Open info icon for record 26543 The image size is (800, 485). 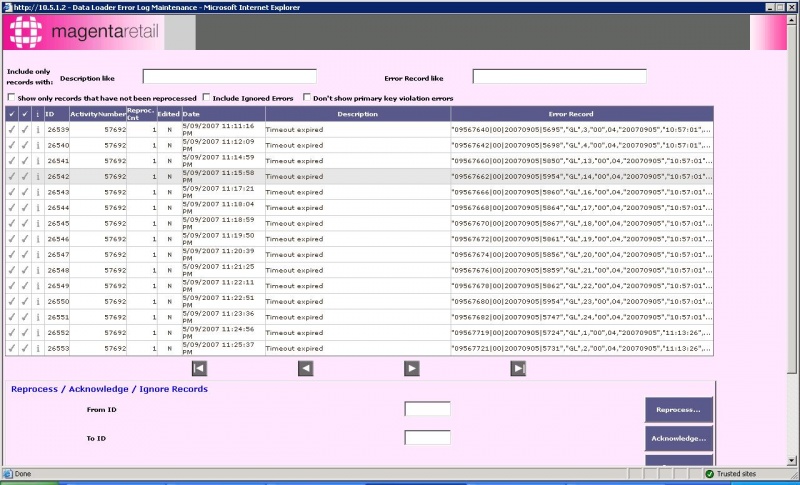click(38, 192)
